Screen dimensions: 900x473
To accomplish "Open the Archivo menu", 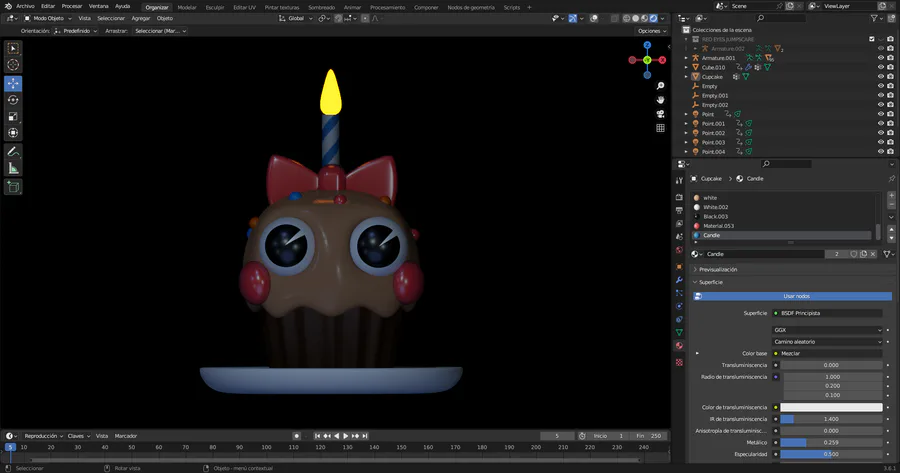I will (25, 6).
